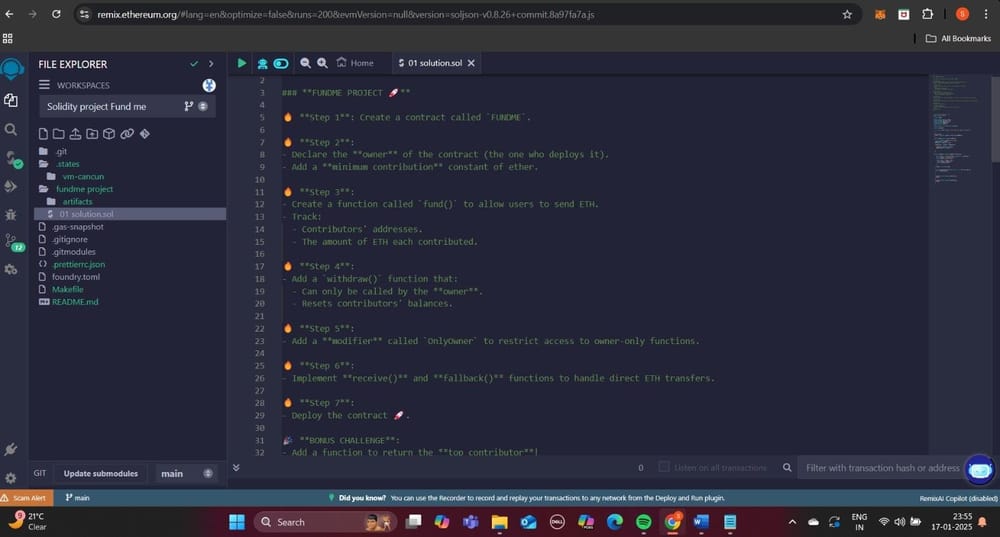1000x537 pixels.
Task: Open the RemixAI assistant chat bubble
Action: 980,471
